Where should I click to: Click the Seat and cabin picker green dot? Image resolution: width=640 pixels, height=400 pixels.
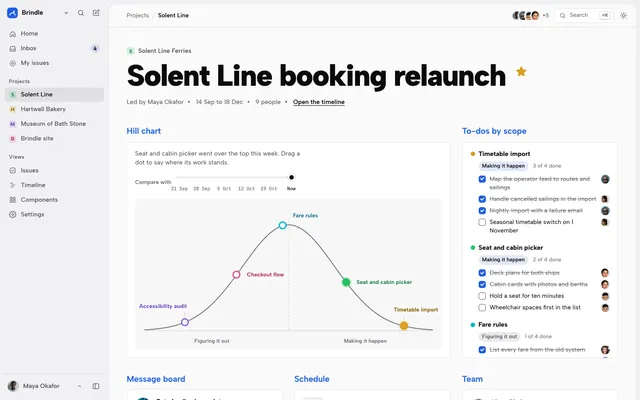pyautogui.click(x=346, y=282)
